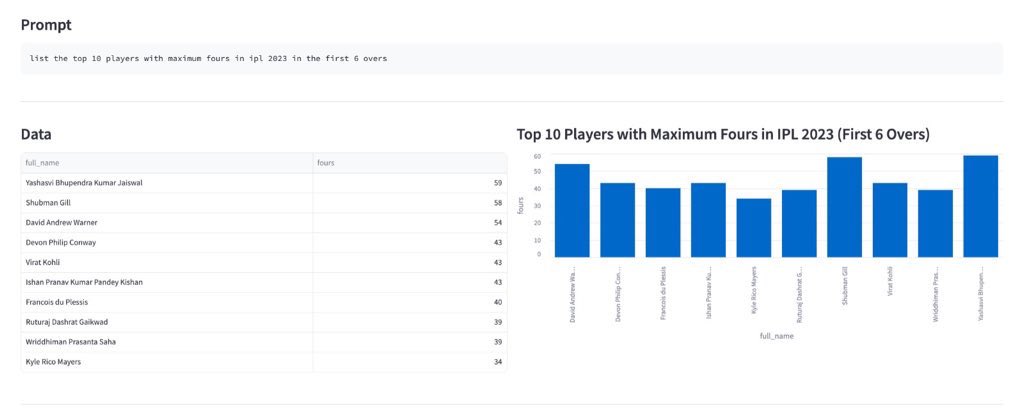Click the y-axis tick label 30
Image resolution: width=1024 pixels, height=419 pixels.
click(537, 206)
